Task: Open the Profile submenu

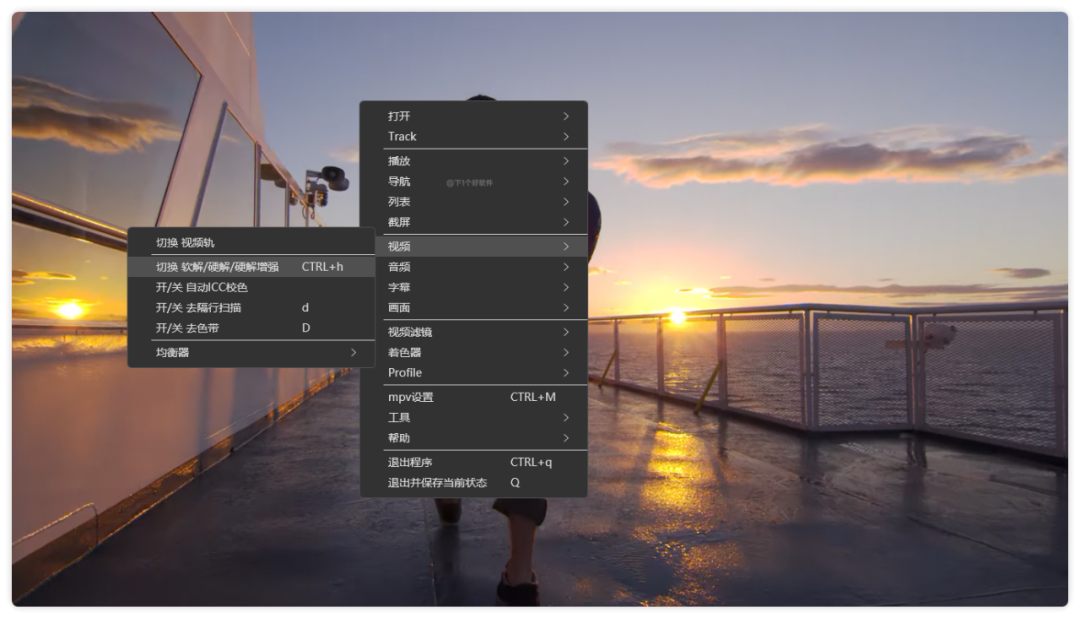Action: coord(473,373)
